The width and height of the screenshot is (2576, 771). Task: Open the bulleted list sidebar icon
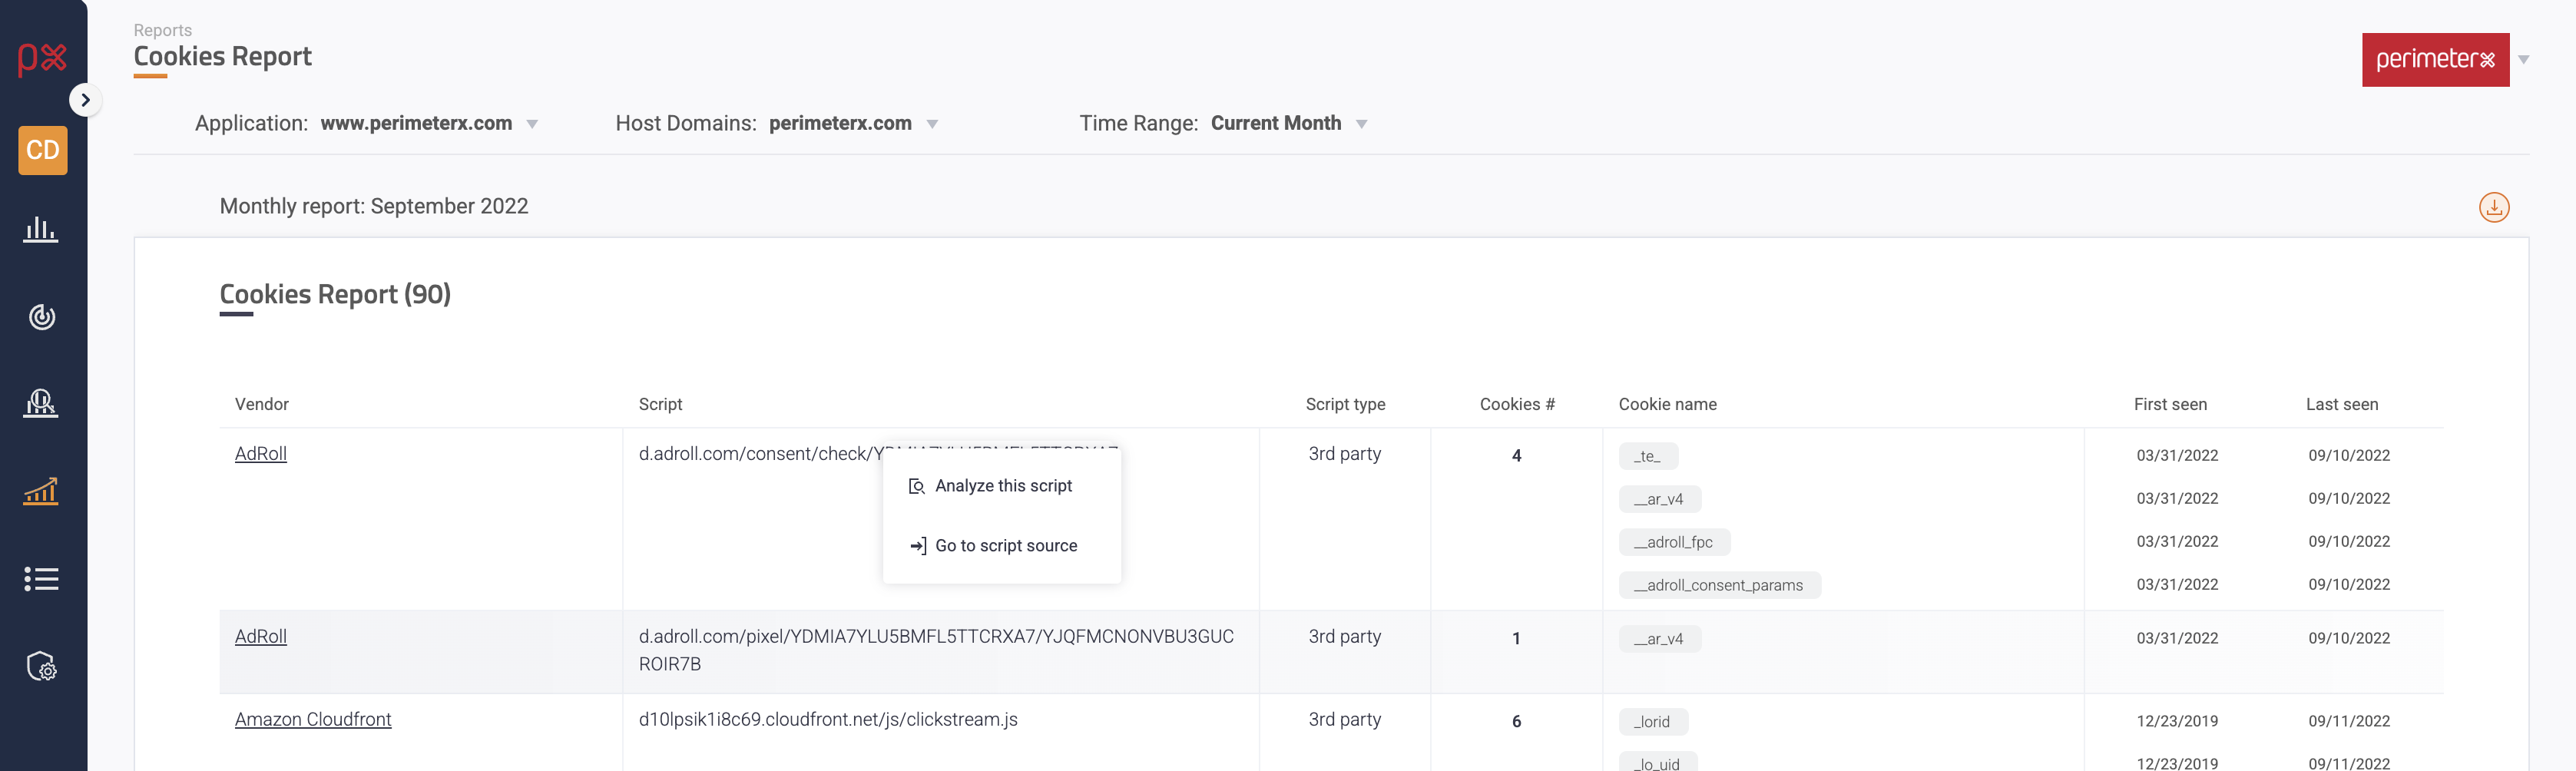click(41, 579)
